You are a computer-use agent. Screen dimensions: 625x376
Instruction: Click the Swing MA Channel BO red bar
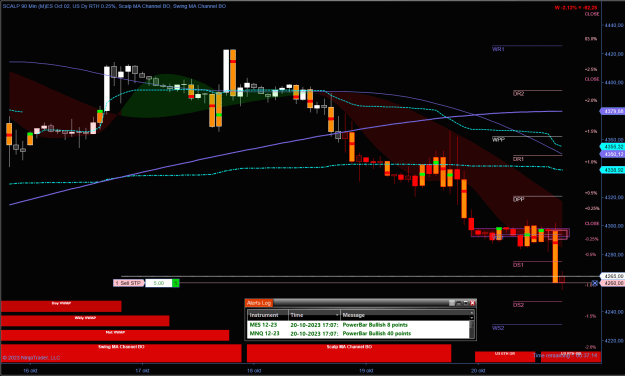click(121, 353)
